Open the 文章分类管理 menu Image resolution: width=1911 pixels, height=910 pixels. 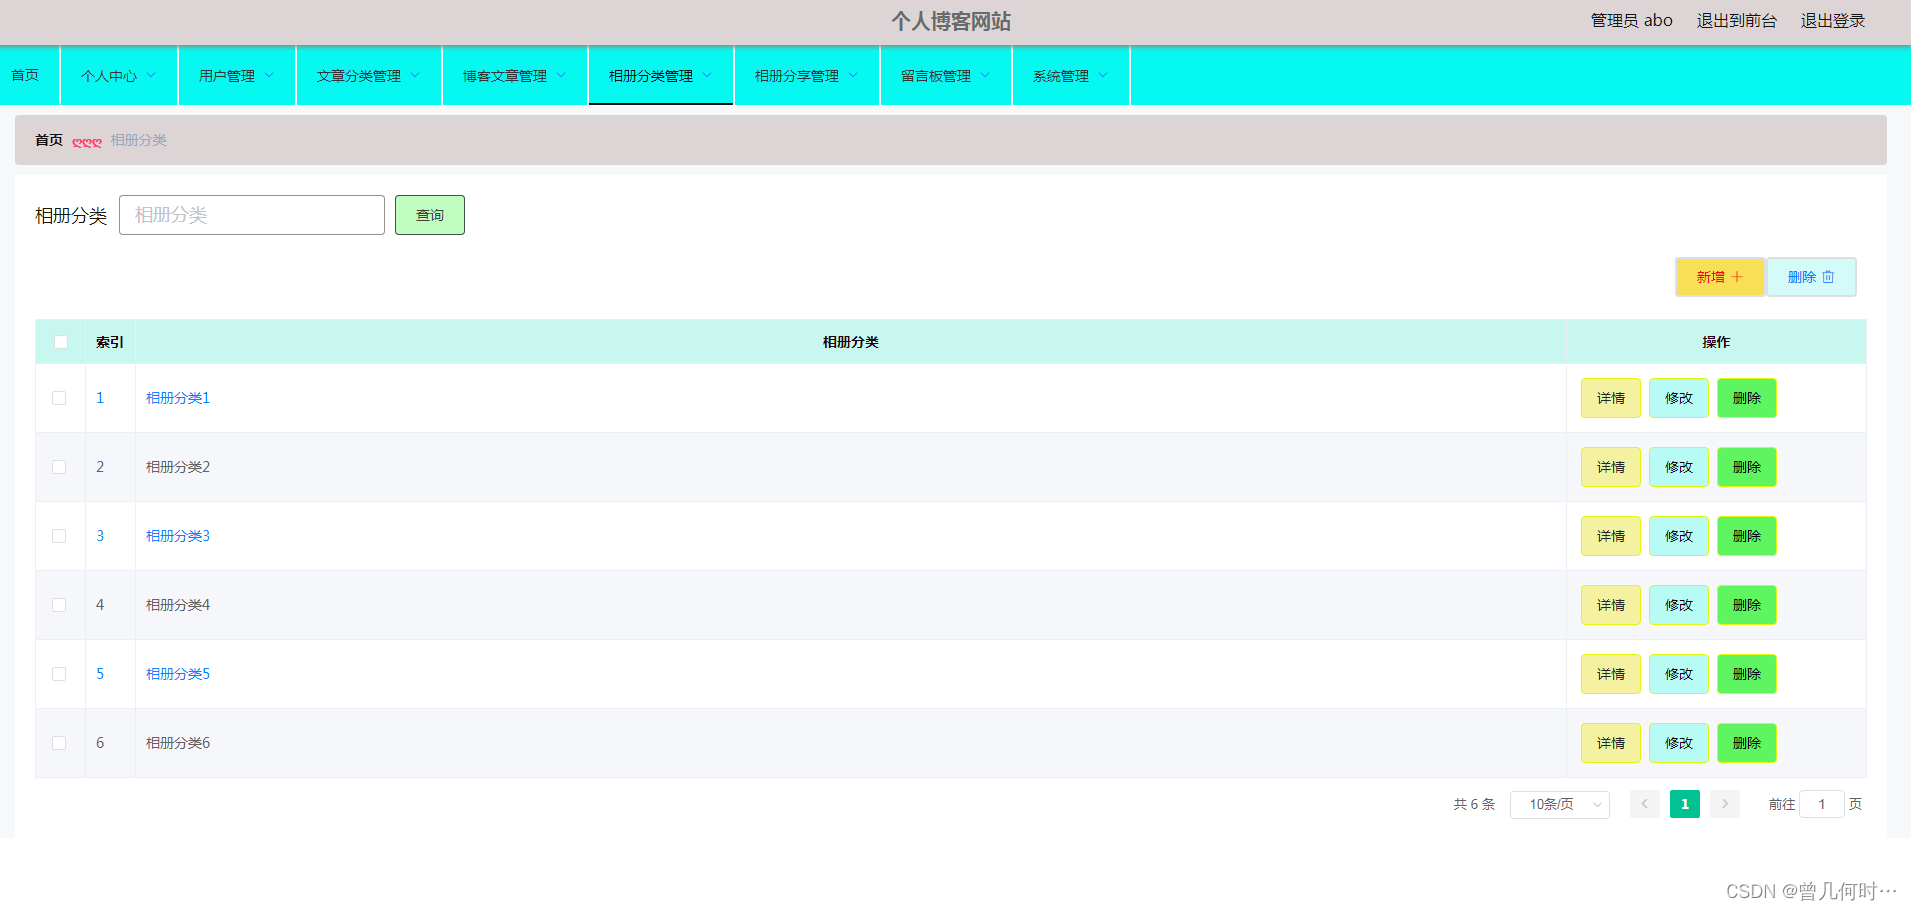369,76
